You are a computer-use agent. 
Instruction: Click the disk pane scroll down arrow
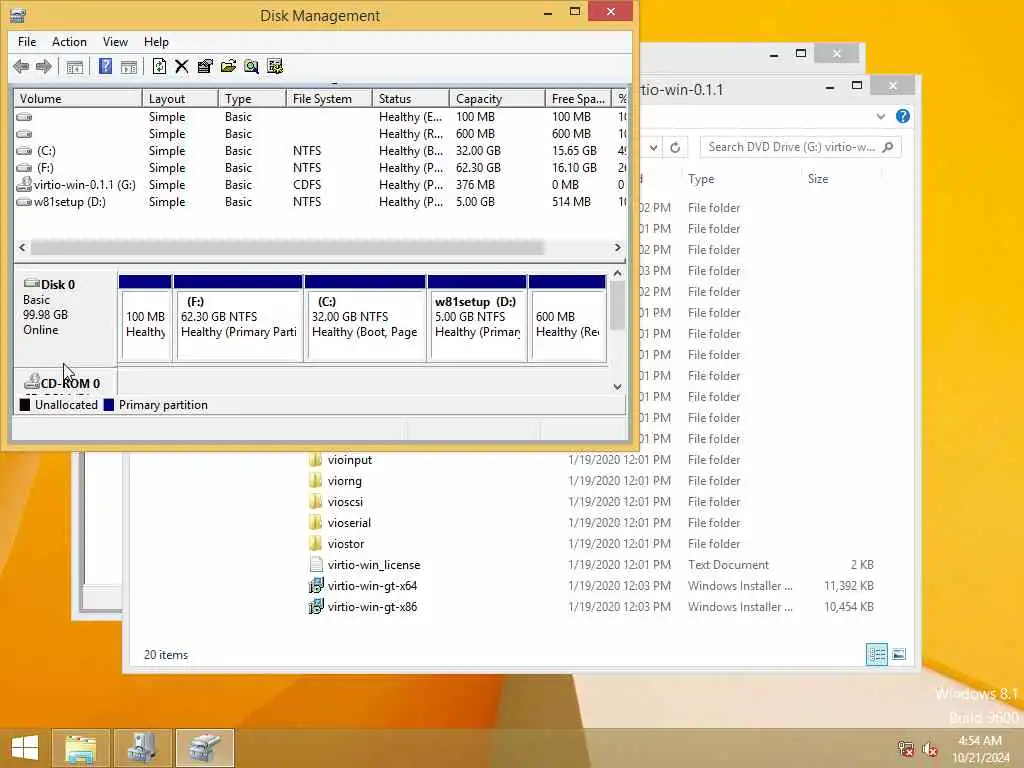tap(617, 387)
